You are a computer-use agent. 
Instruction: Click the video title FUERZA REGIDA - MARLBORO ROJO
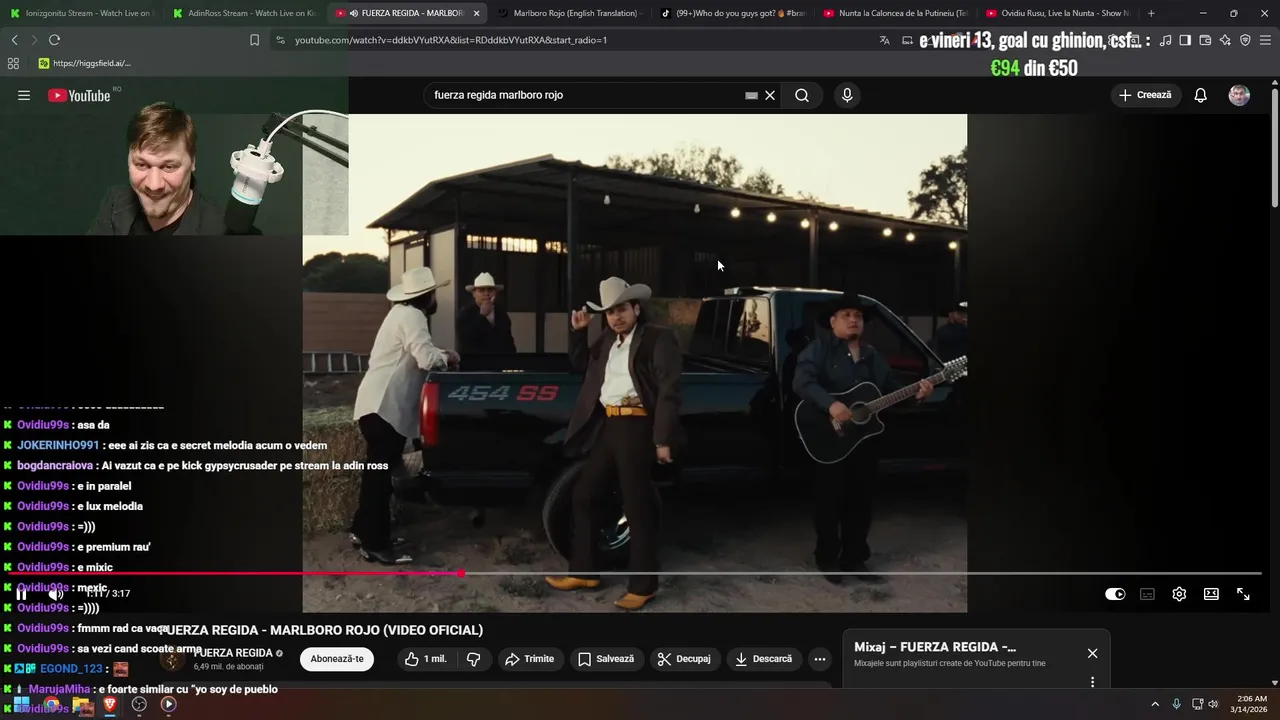(x=321, y=630)
